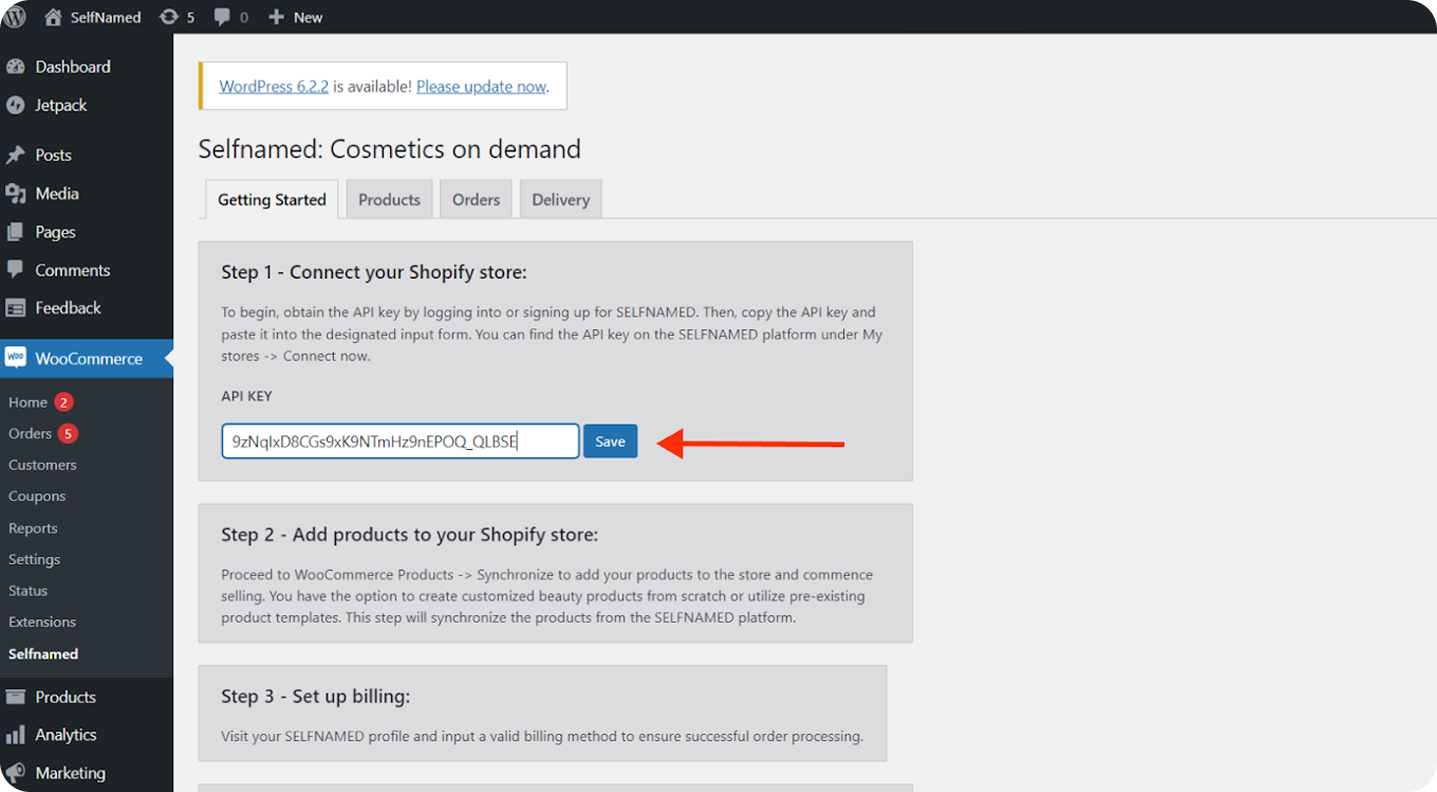Click the Analytics bar chart icon

pos(15,735)
